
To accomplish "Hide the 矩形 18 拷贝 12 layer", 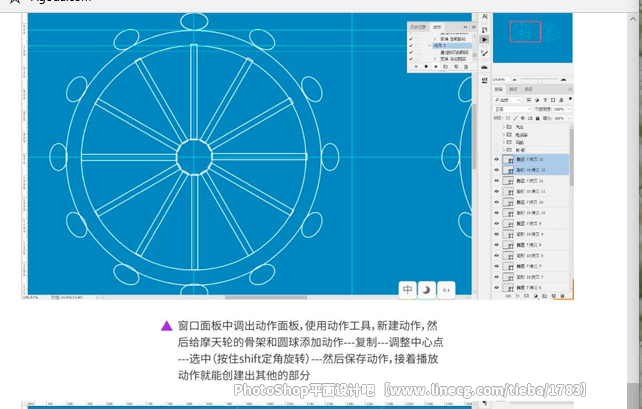I will tap(497, 170).
